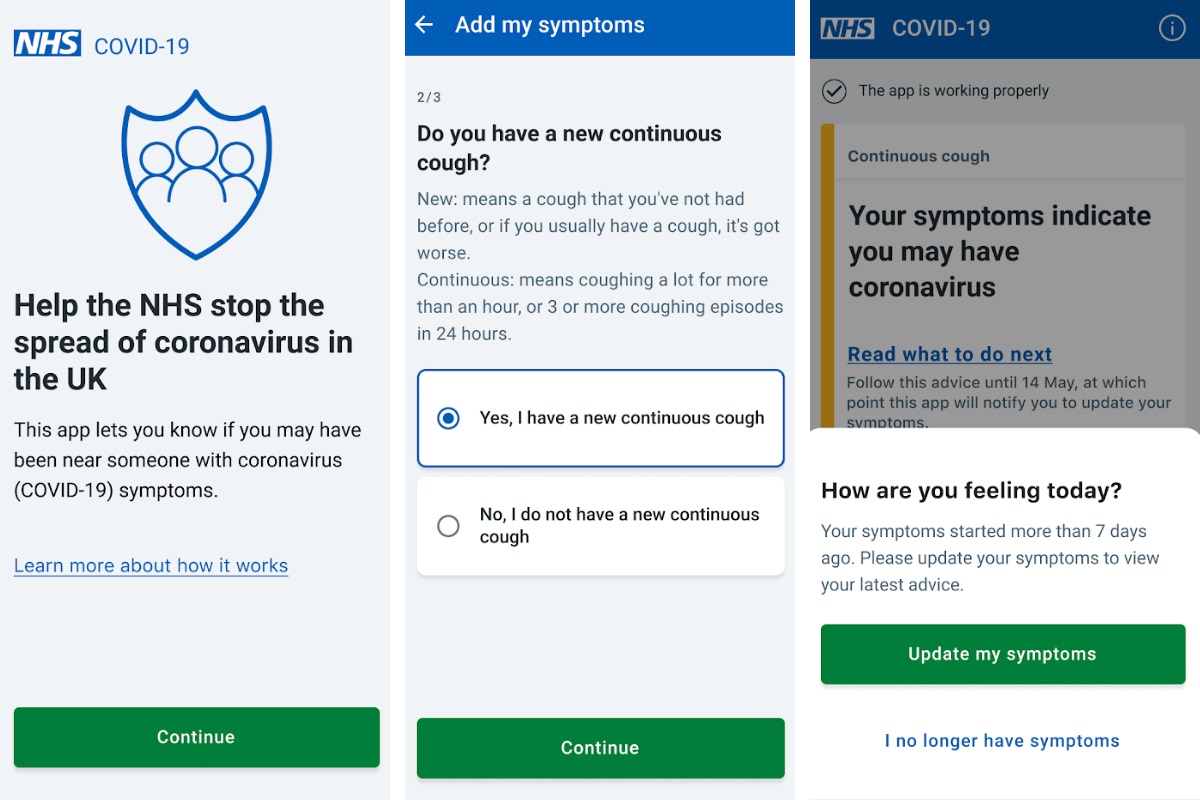Image resolution: width=1200 pixels, height=800 pixels.
Task: Tap the back arrow in Add my symptoms
Action: click(424, 25)
